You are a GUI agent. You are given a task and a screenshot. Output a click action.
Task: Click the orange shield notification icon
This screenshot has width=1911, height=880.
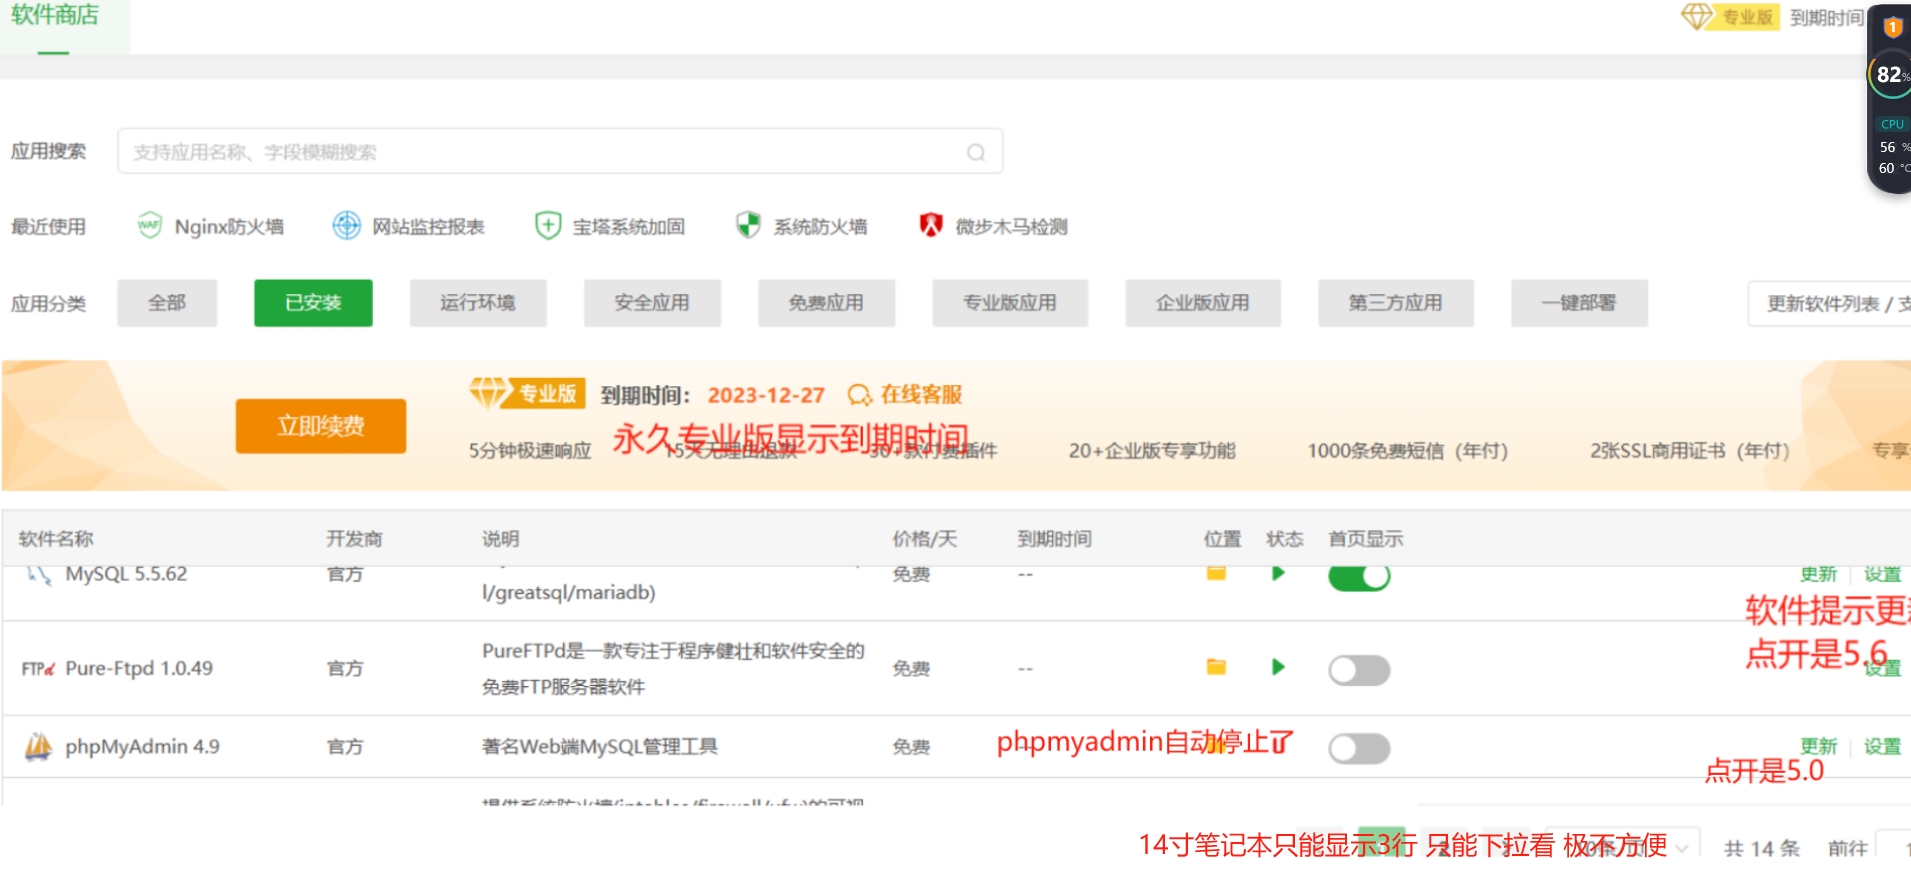pos(1893,27)
